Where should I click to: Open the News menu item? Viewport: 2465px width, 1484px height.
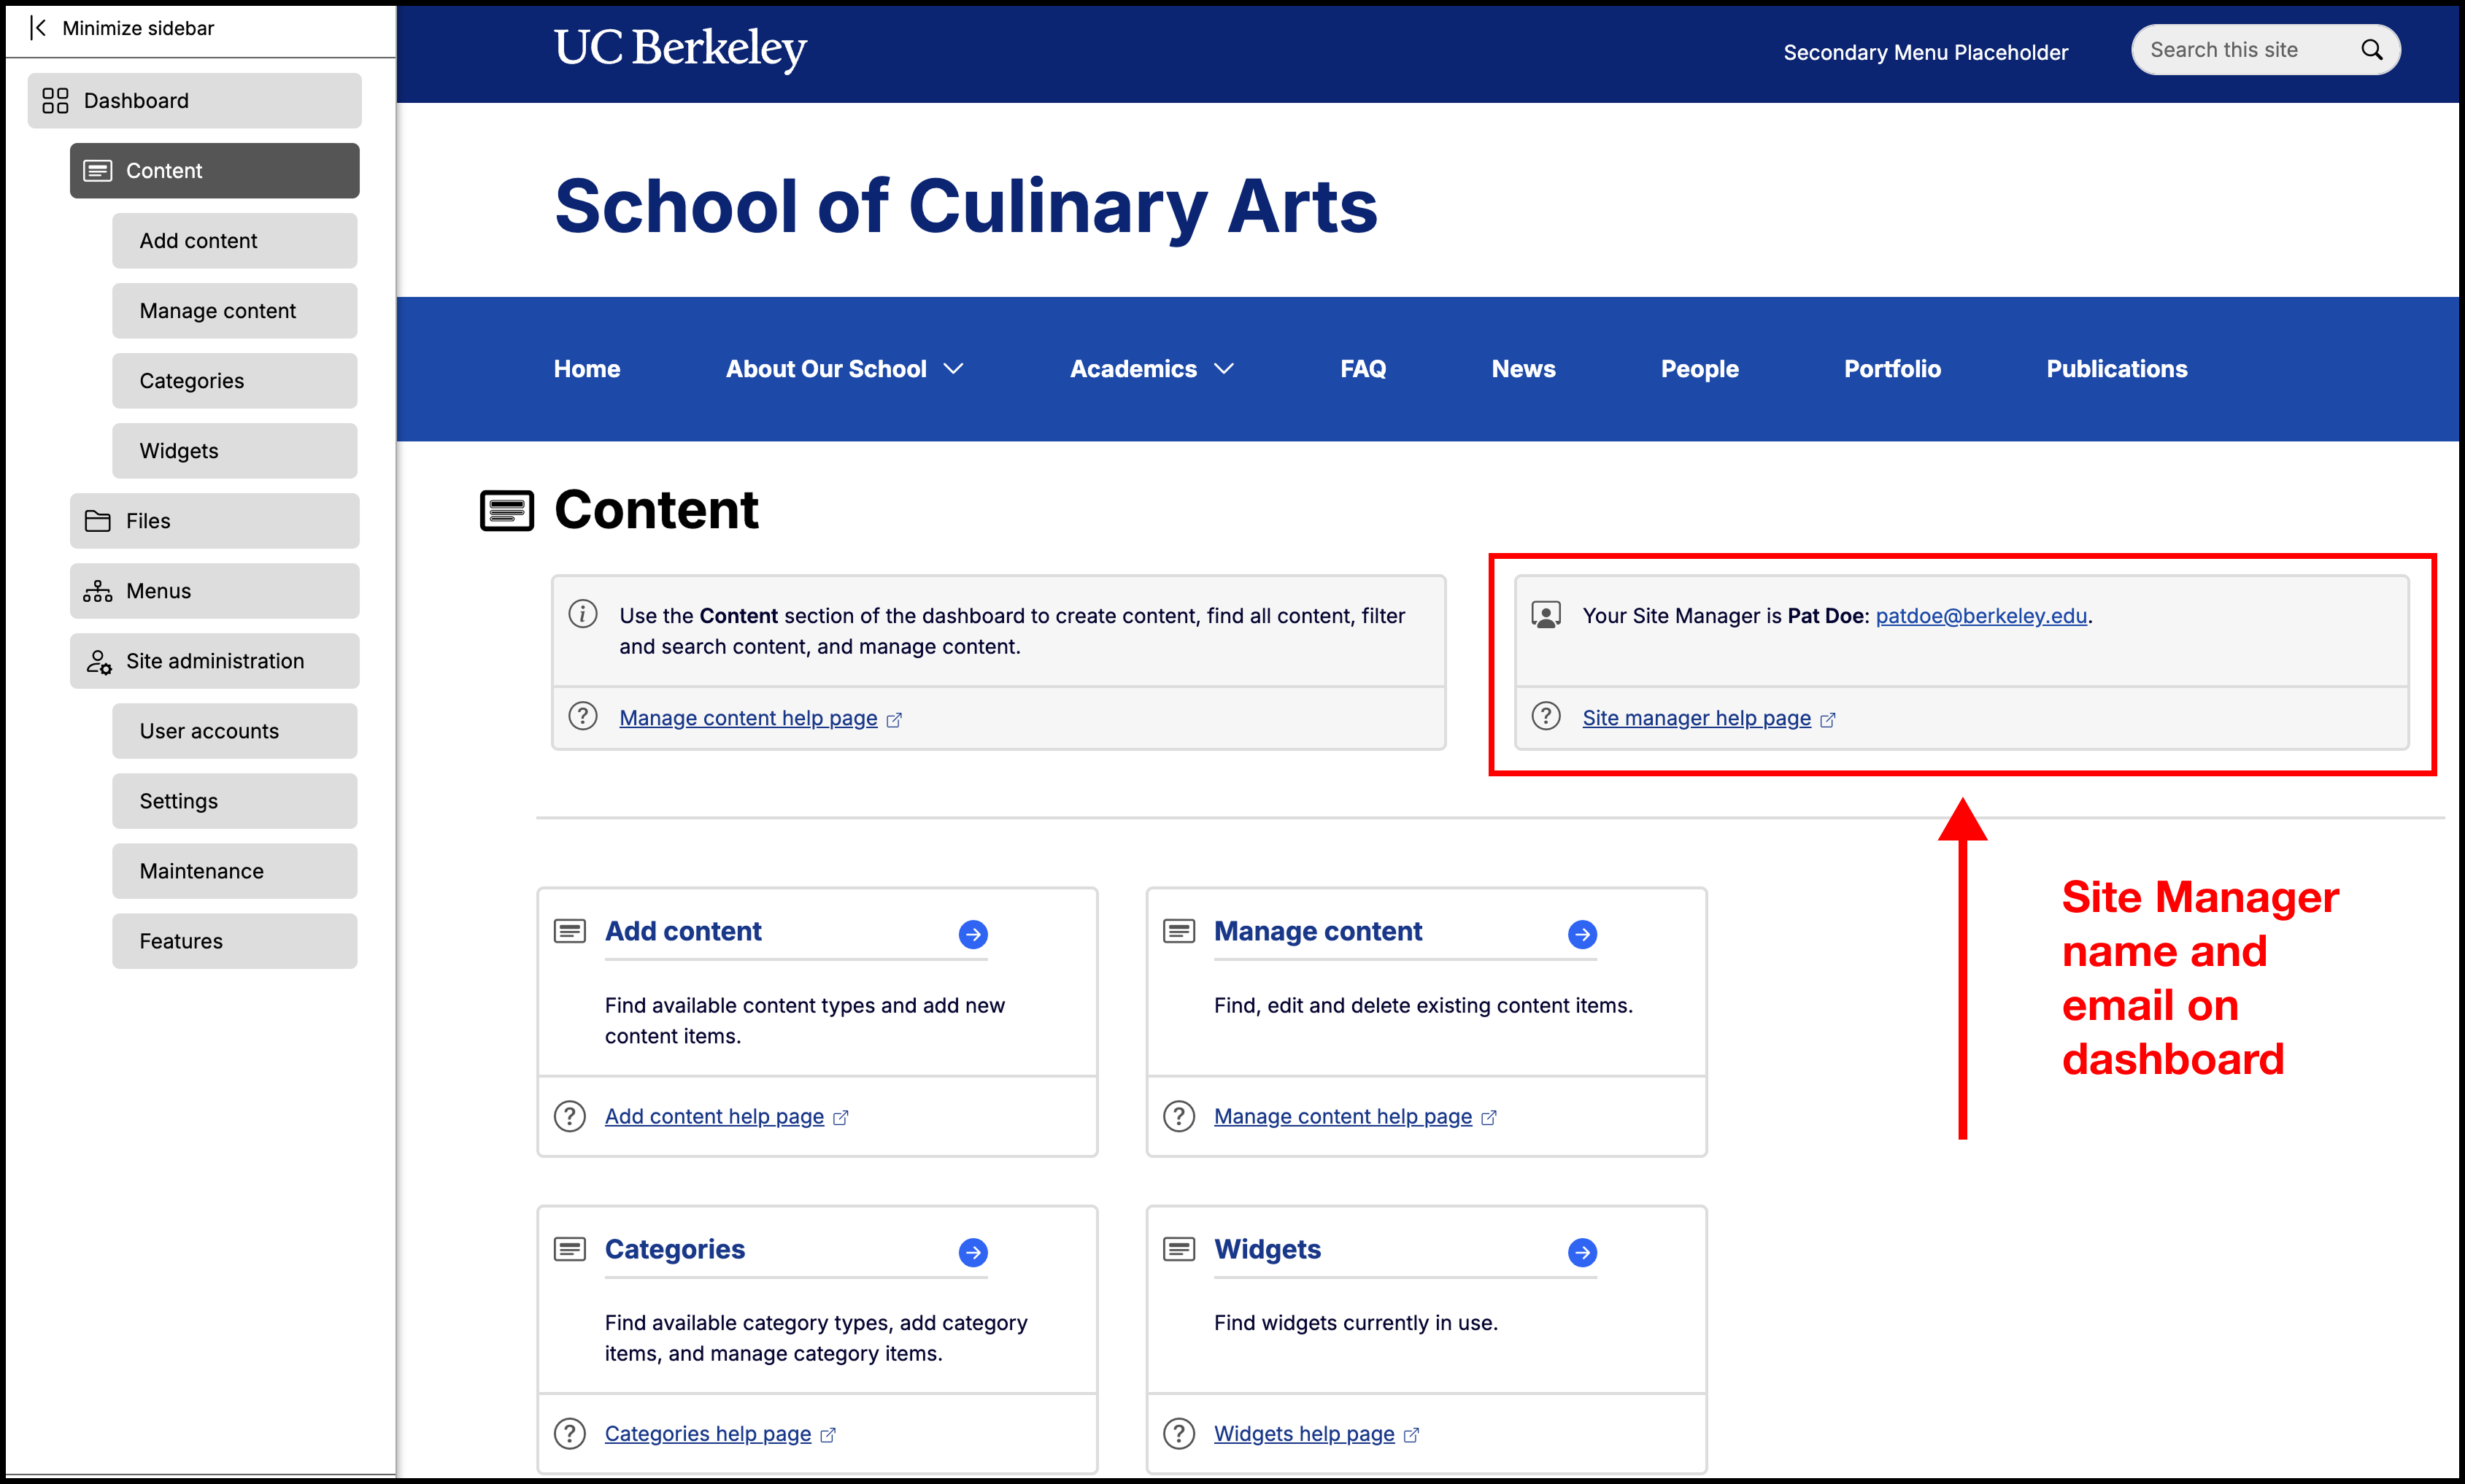[1523, 369]
